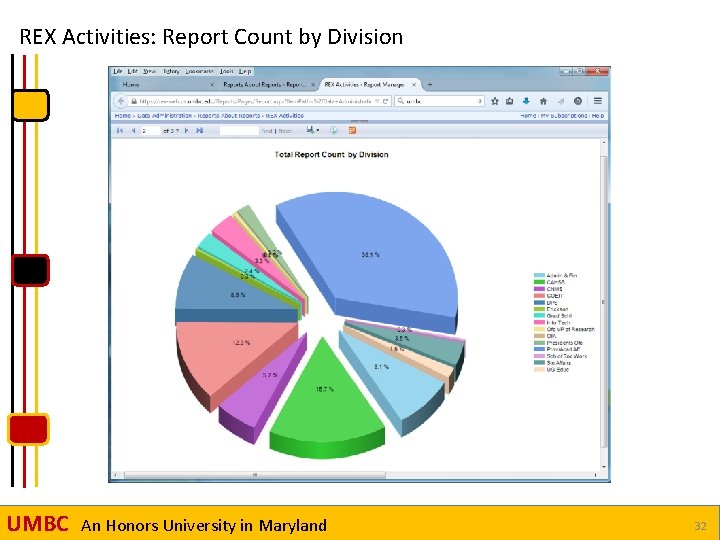Open the Help menu in menu bar

point(245,71)
